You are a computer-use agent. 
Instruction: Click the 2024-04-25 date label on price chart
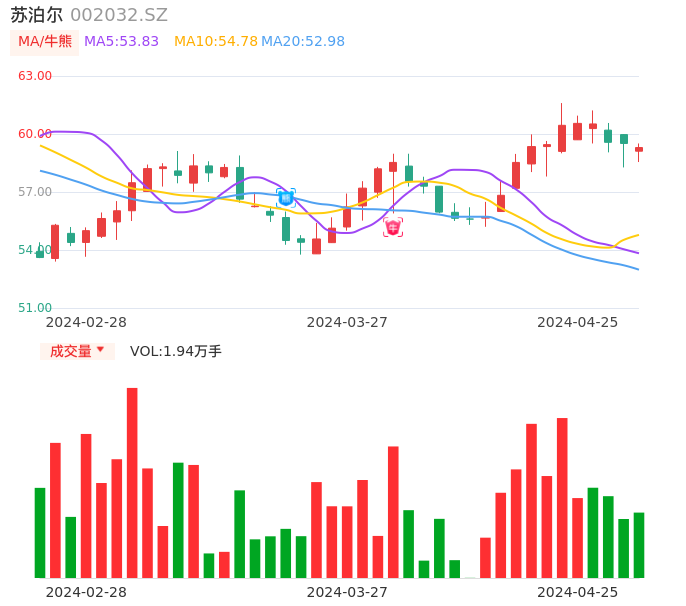(x=577, y=322)
